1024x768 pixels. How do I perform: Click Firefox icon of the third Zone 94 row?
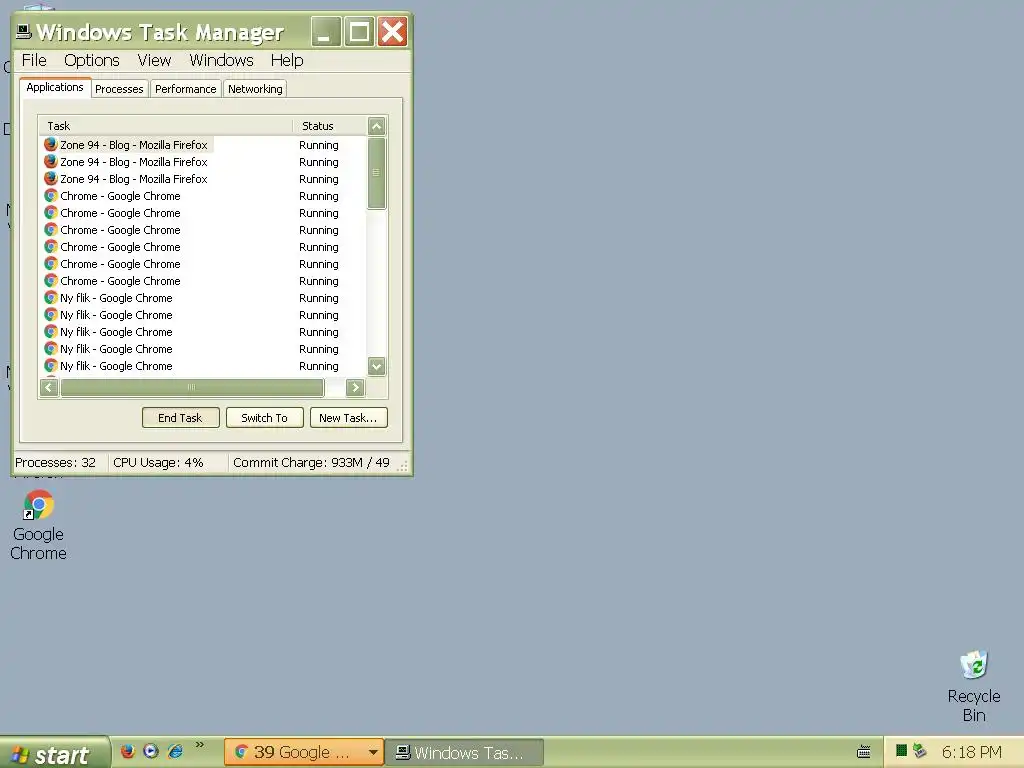tap(50, 178)
